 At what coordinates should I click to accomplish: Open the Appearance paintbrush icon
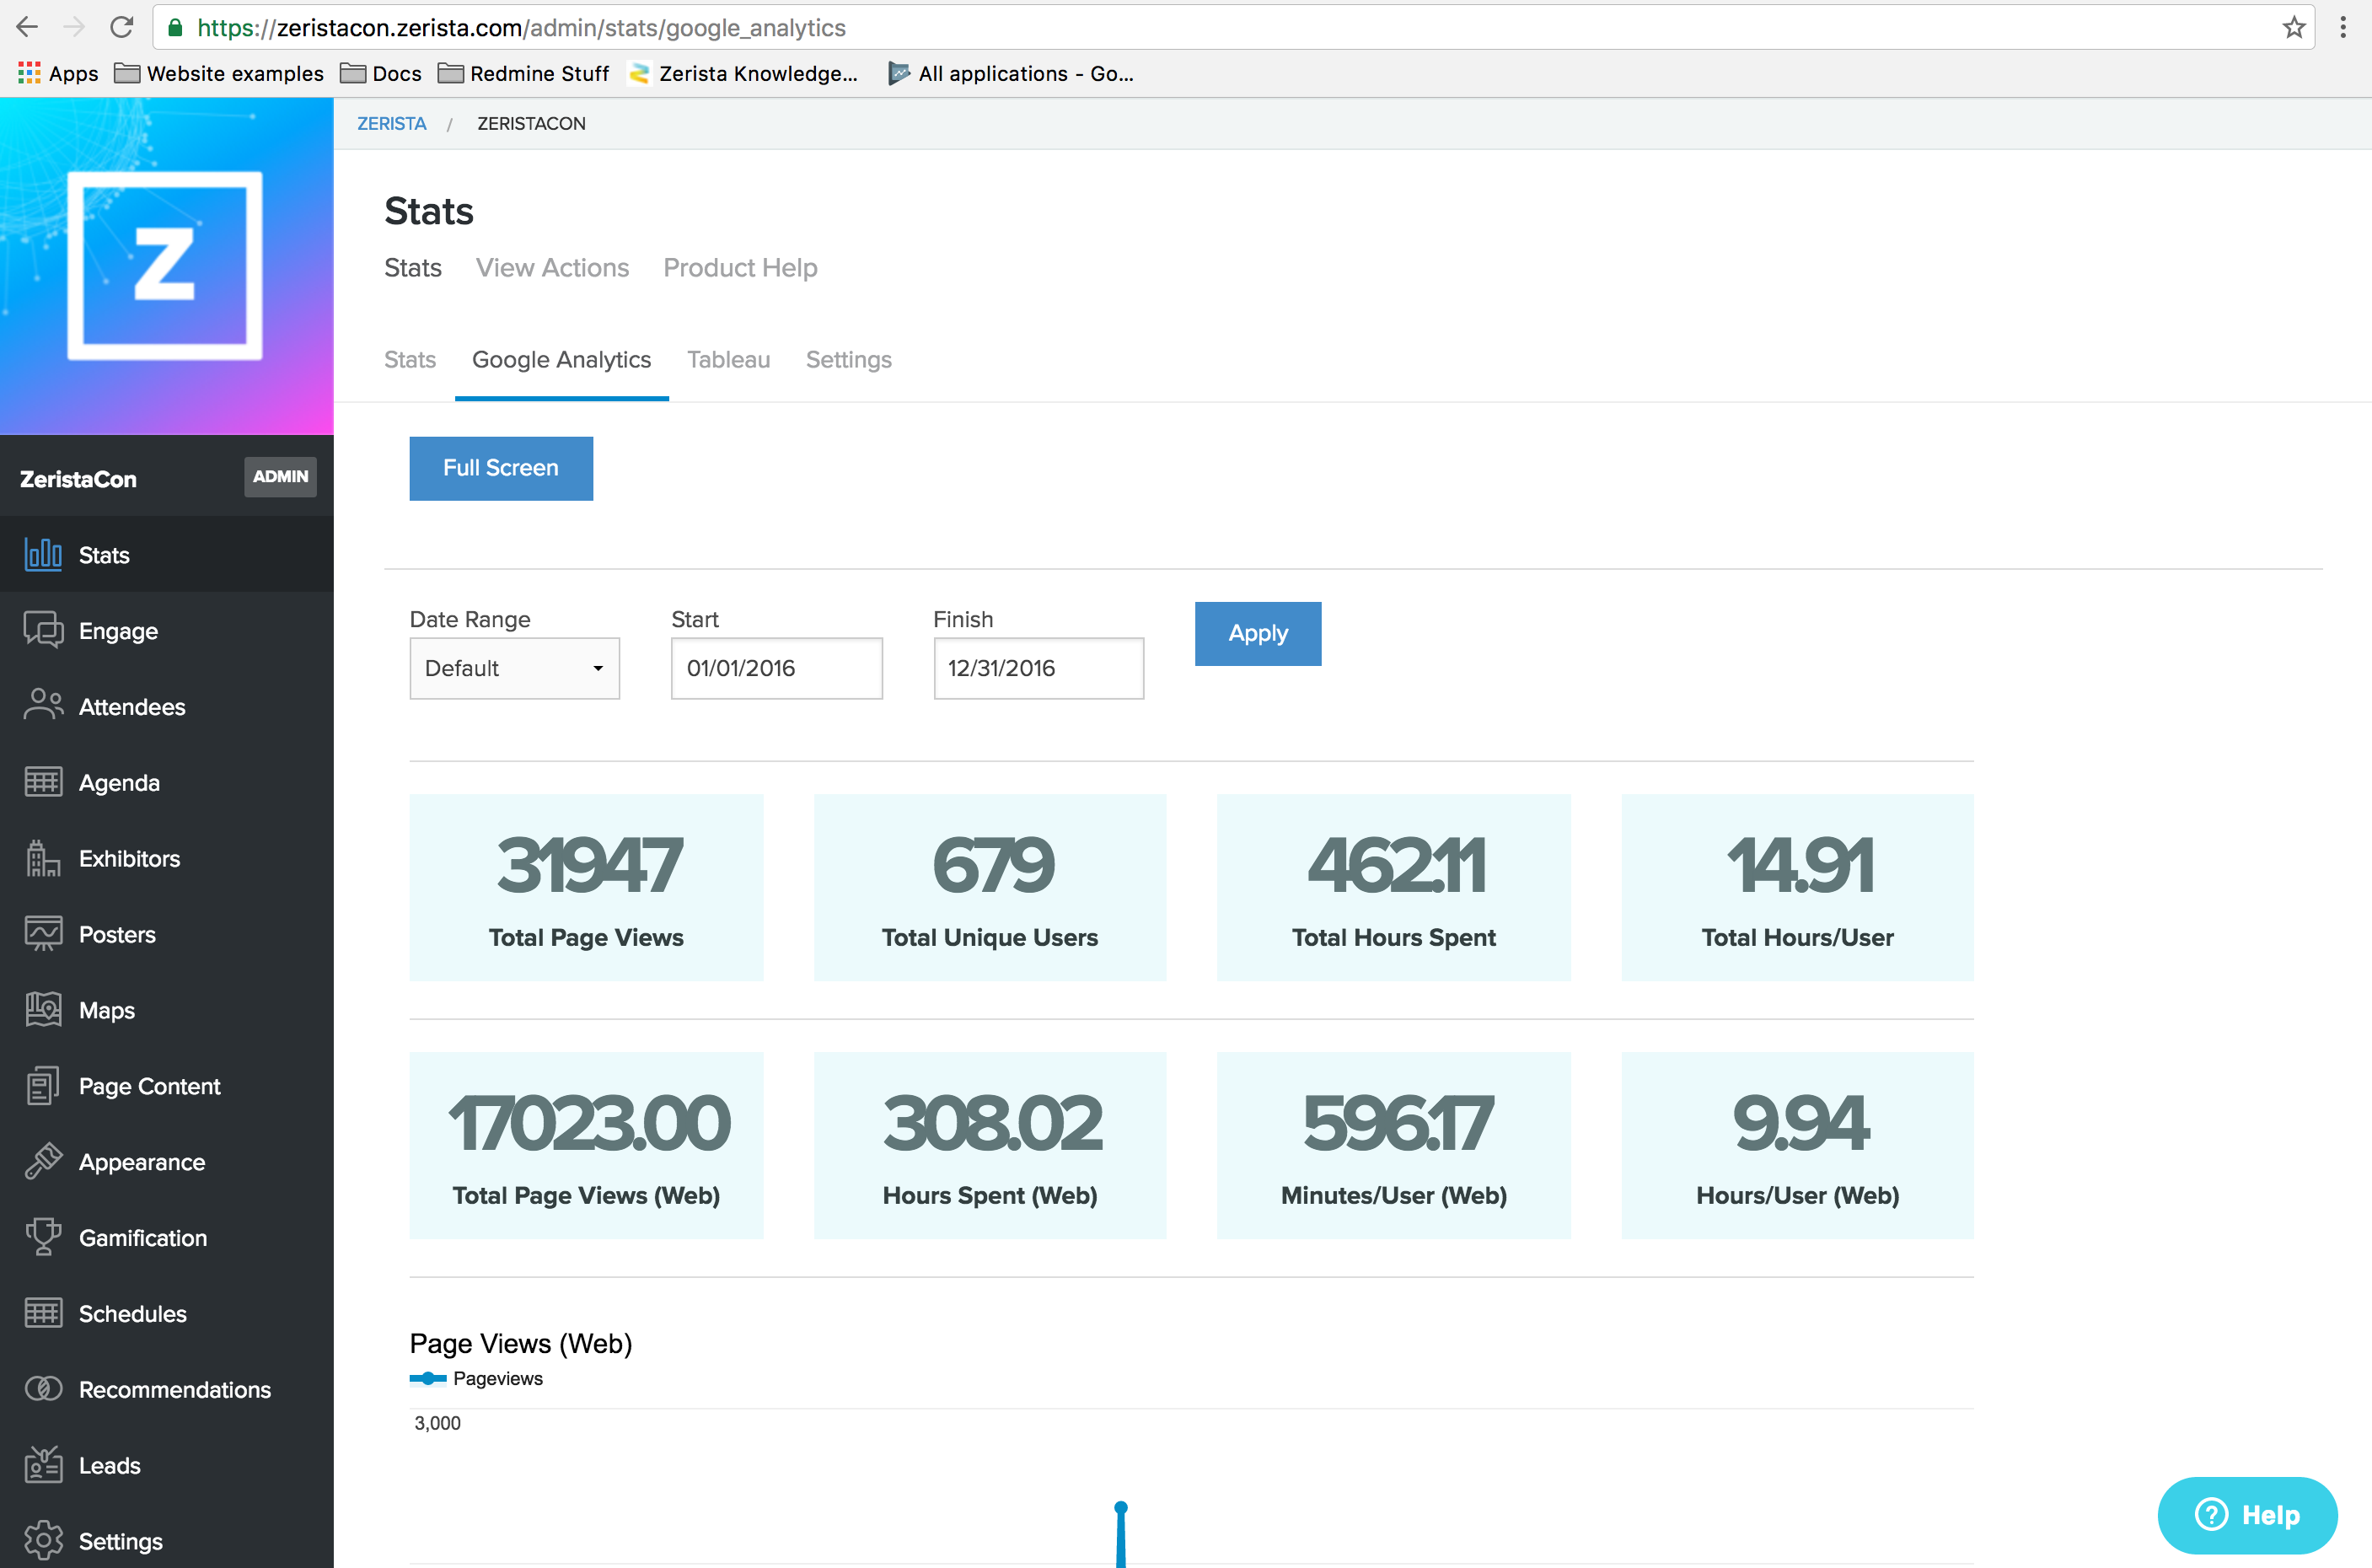(43, 1161)
